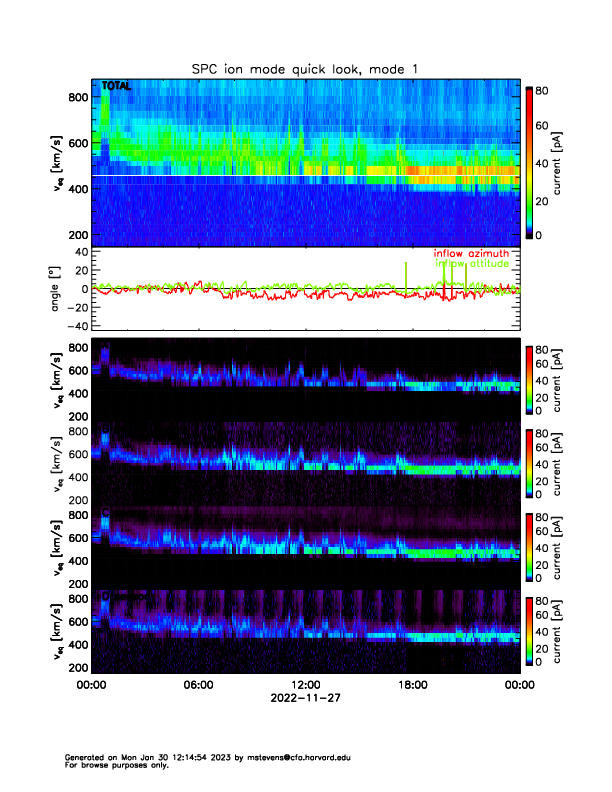The image size is (612, 792).
Task: Click the date label 2022-11-27
Action: (305, 698)
